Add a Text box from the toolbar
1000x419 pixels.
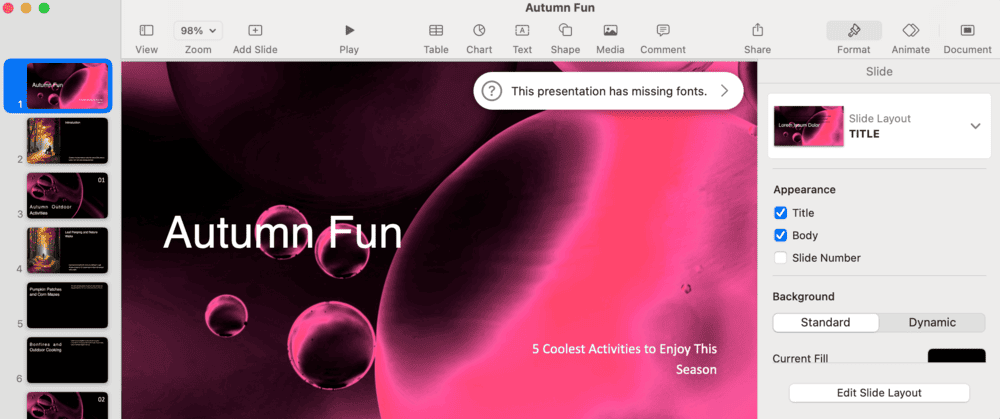coord(522,31)
